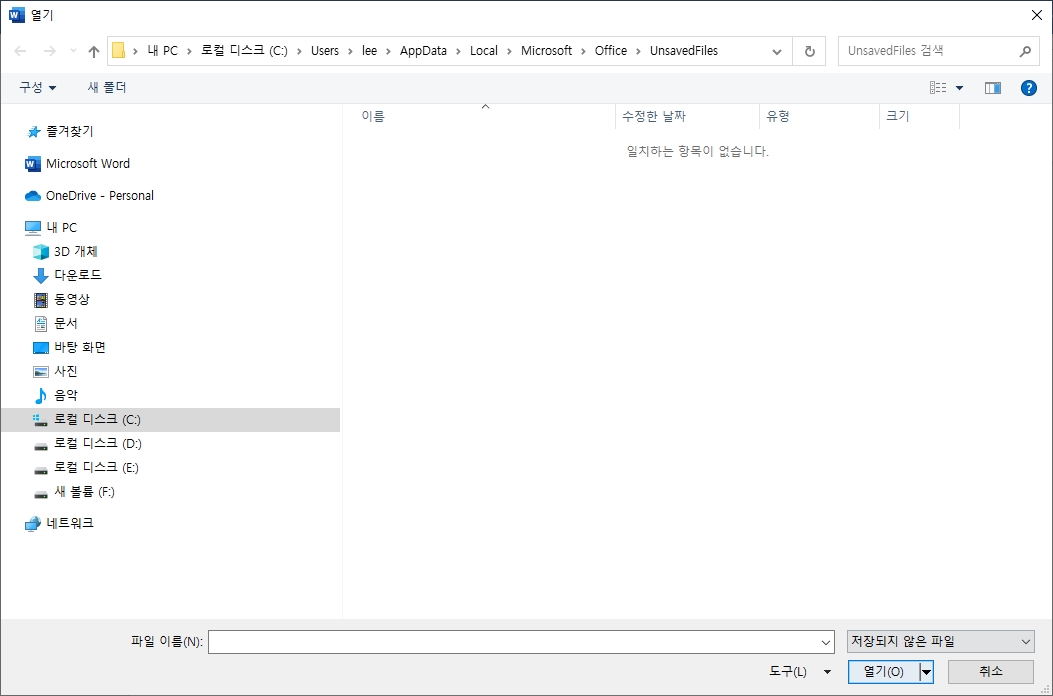Change view with the view icon
Viewport: 1053px width, 696px height.
938,87
